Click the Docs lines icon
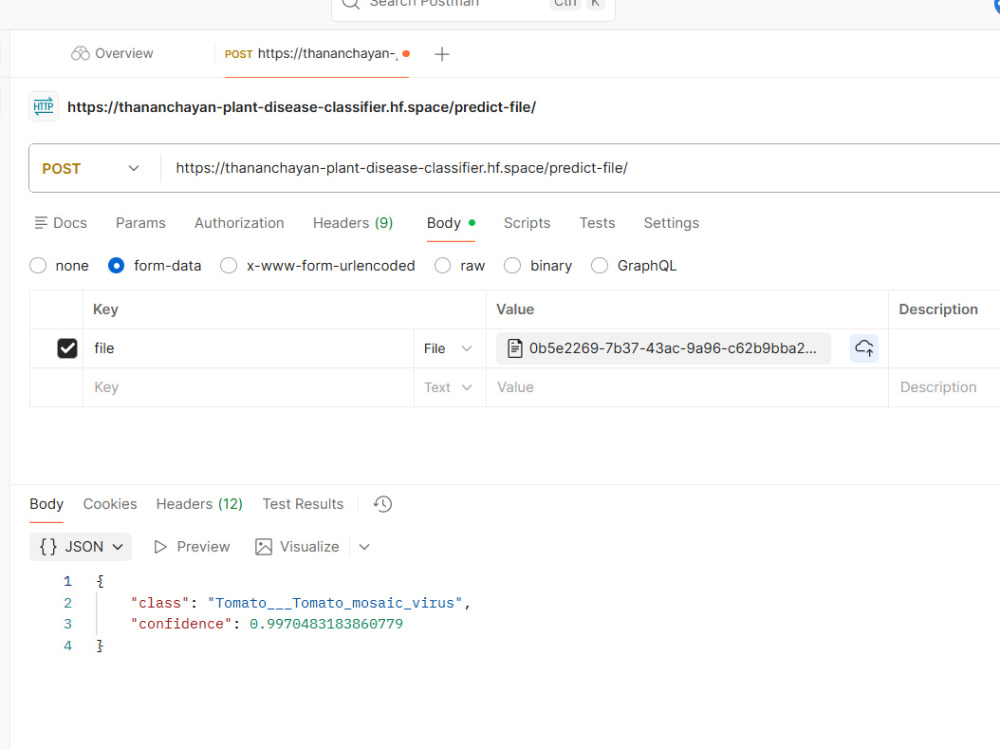Screen dimensions: 1000x750 click(41, 223)
